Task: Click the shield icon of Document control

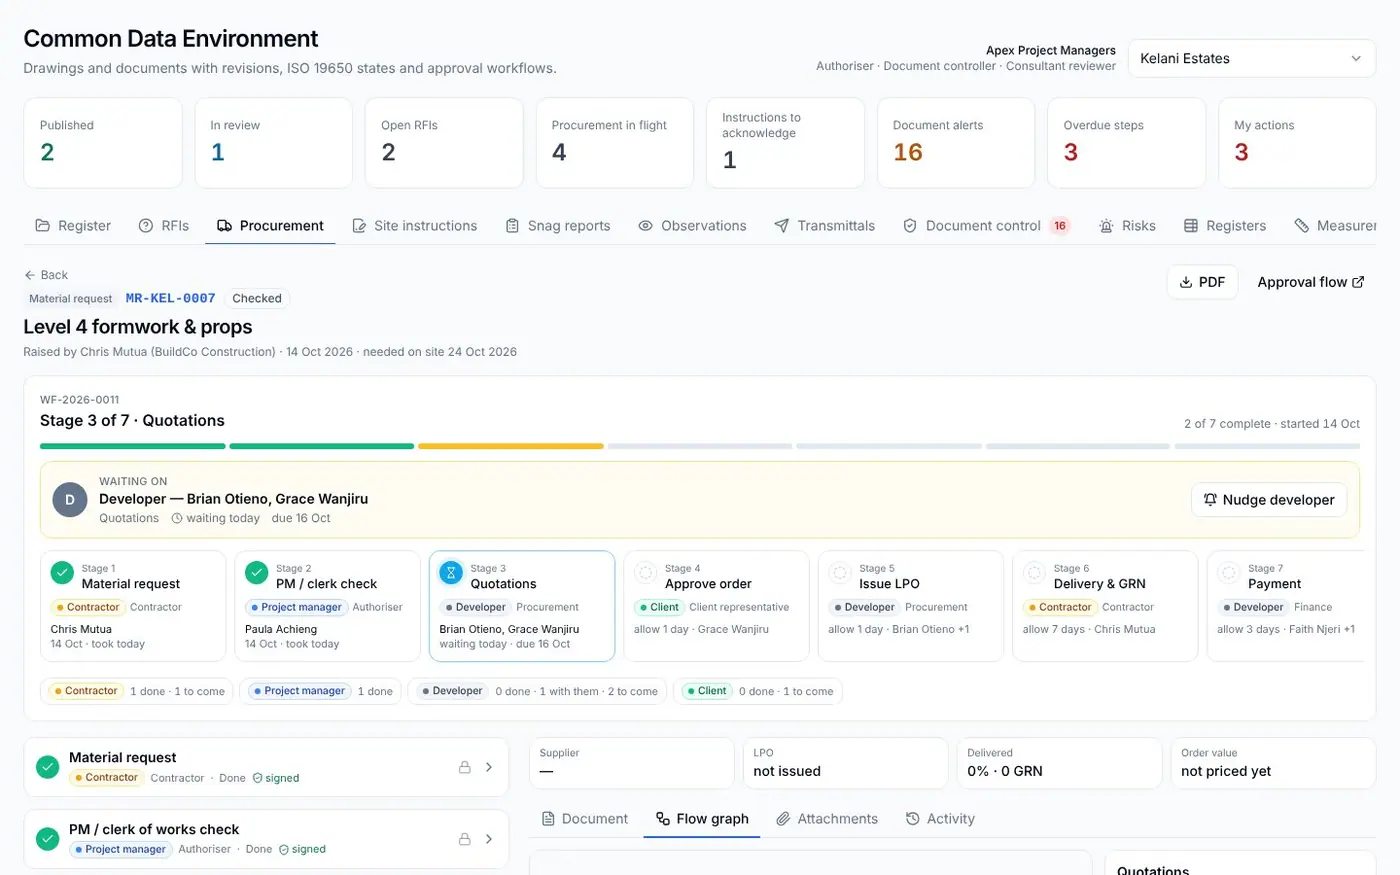Action: coord(910,226)
